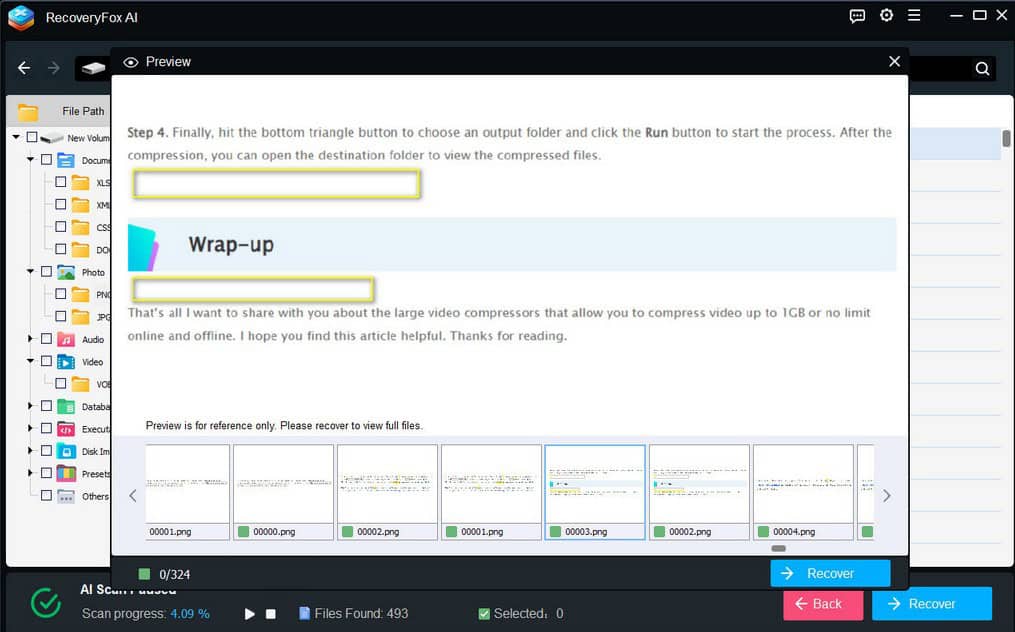Image resolution: width=1015 pixels, height=632 pixels.
Task: Open the hamburger menu in title bar
Action: click(x=914, y=16)
